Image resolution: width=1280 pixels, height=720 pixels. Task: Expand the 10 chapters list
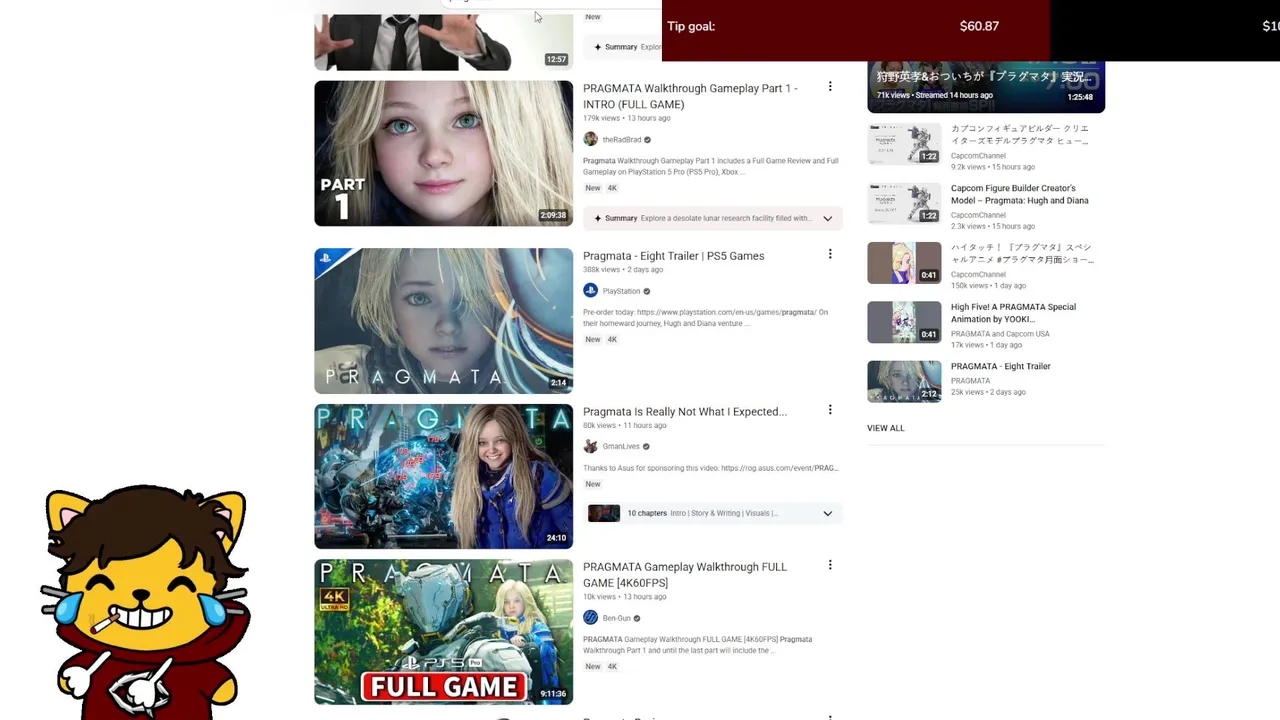tap(827, 513)
